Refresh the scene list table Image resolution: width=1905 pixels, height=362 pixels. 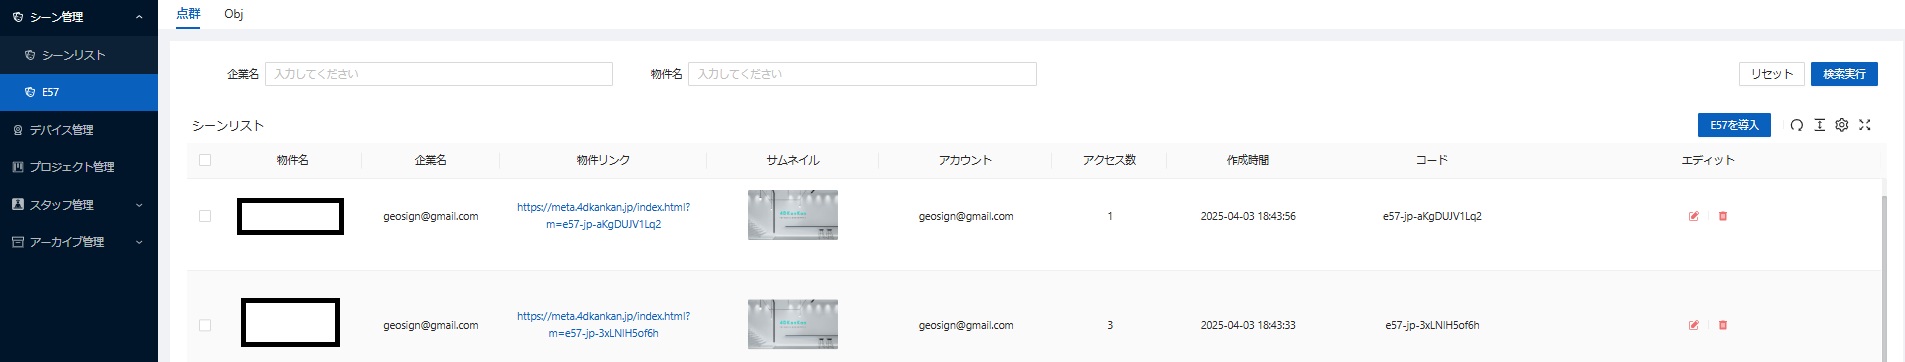click(1796, 125)
